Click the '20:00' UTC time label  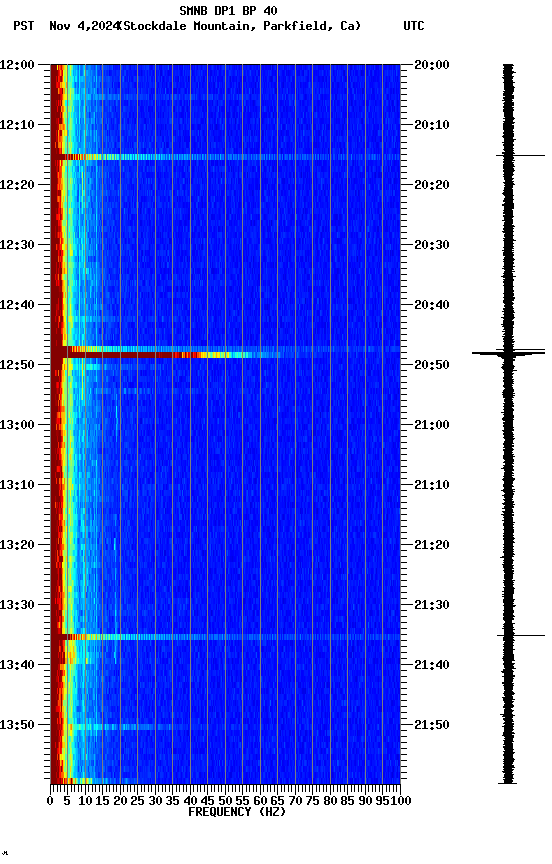pyautogui.click(x=432, y=65)
